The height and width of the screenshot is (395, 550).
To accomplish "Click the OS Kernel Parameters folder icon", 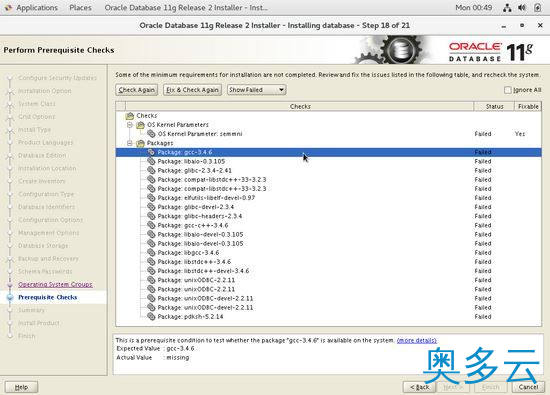I will click(140, 125).
